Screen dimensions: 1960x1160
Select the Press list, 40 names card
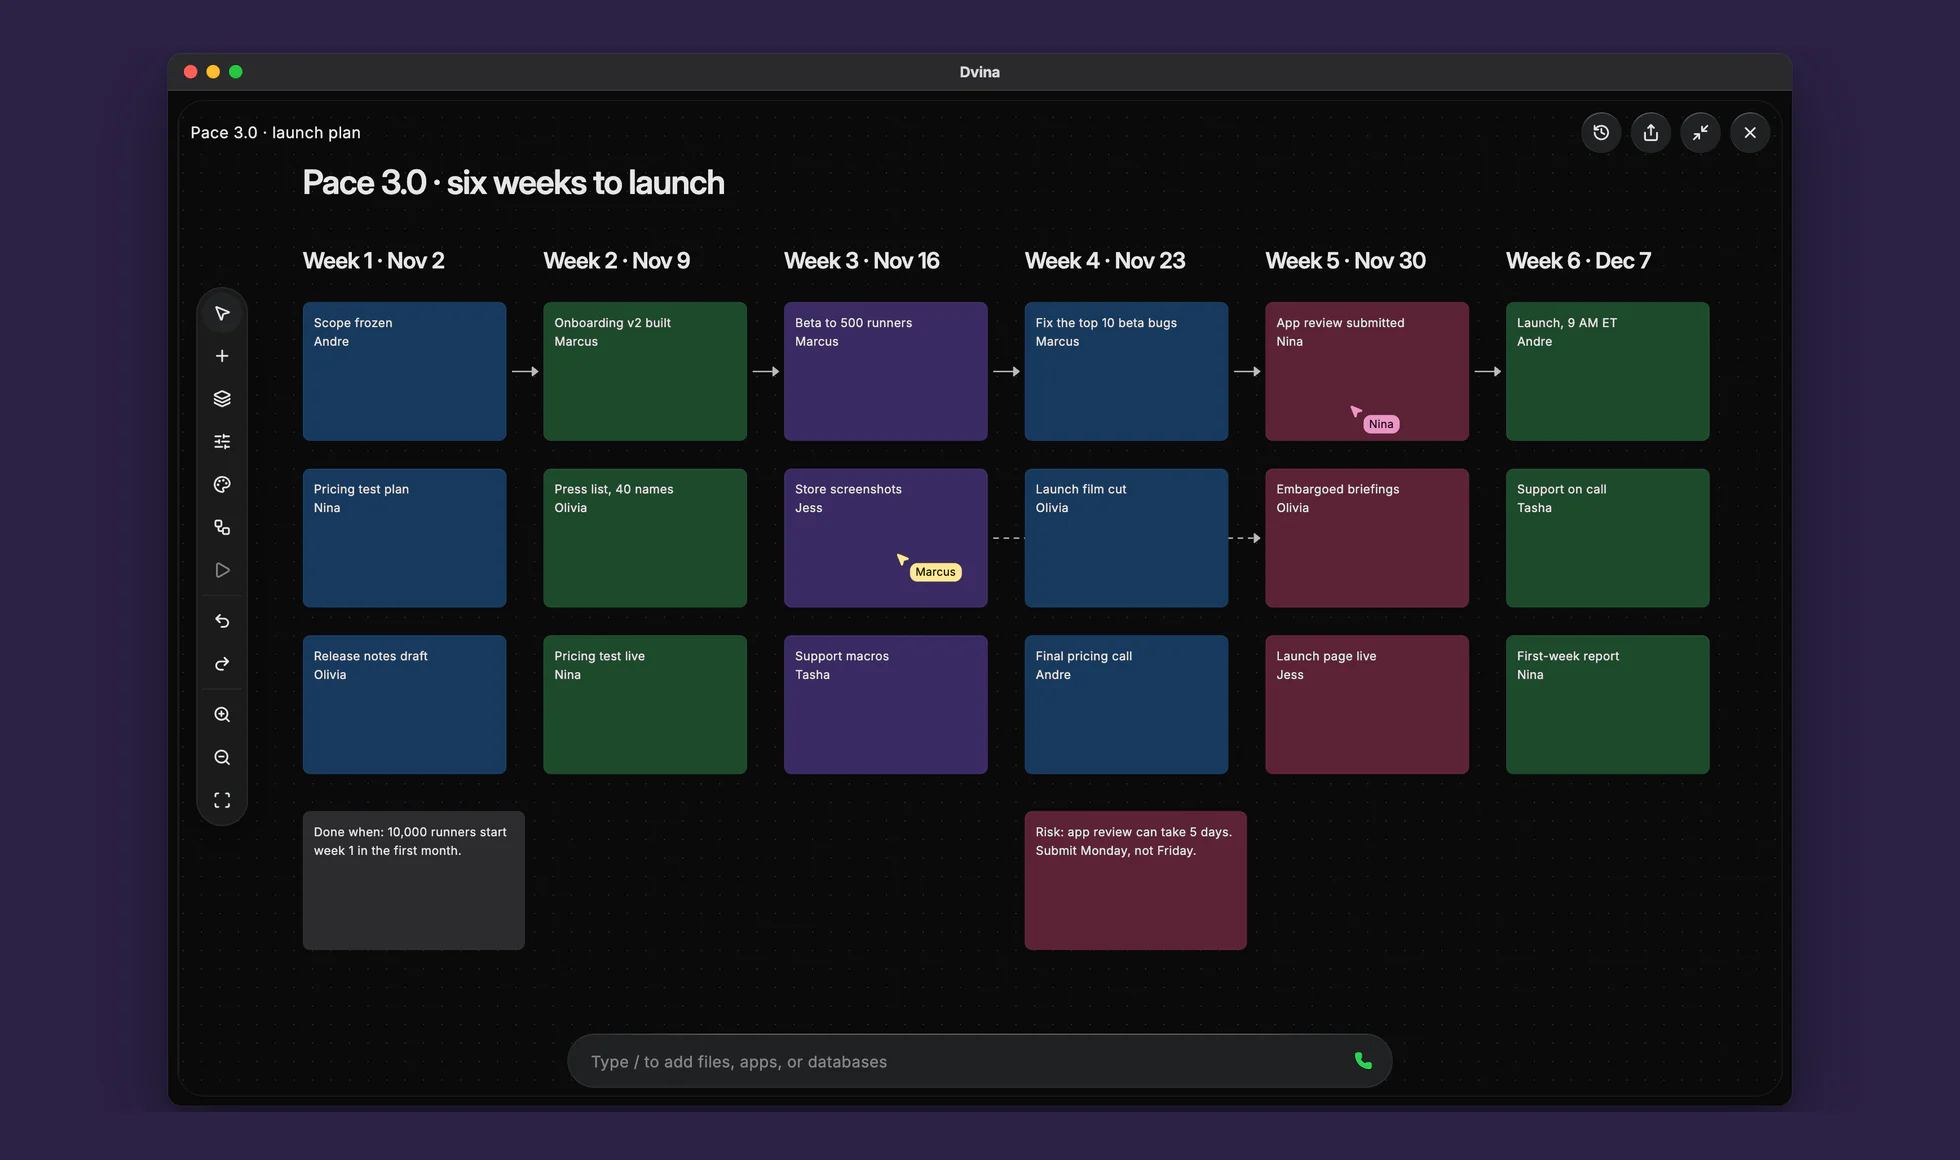(645, 538)
